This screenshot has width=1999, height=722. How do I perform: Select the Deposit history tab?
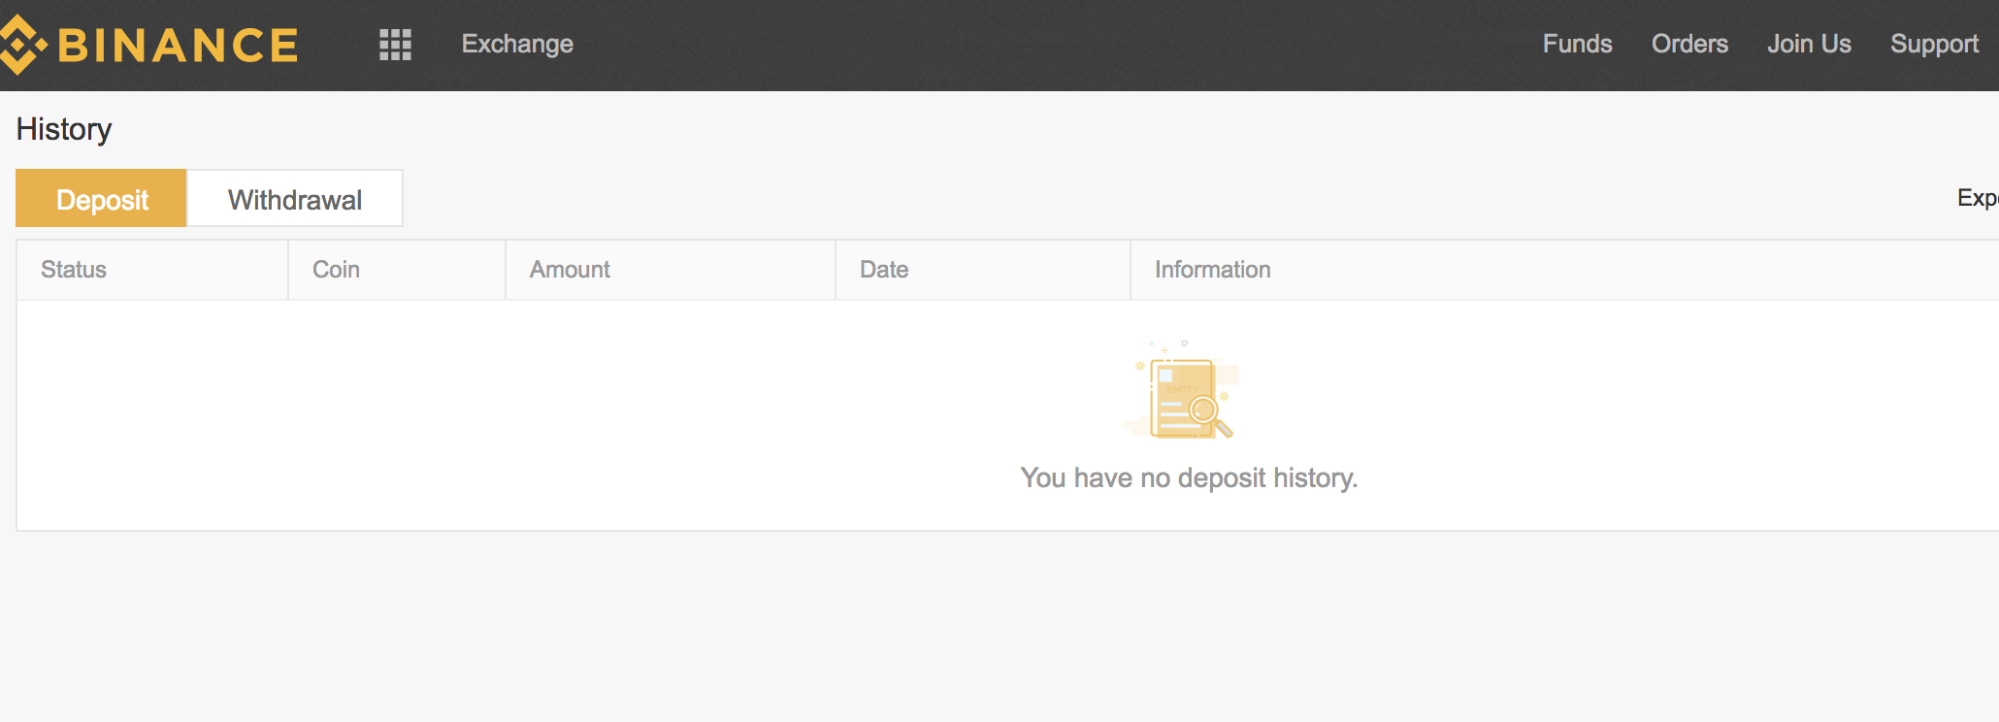click(x=101, y=198)
